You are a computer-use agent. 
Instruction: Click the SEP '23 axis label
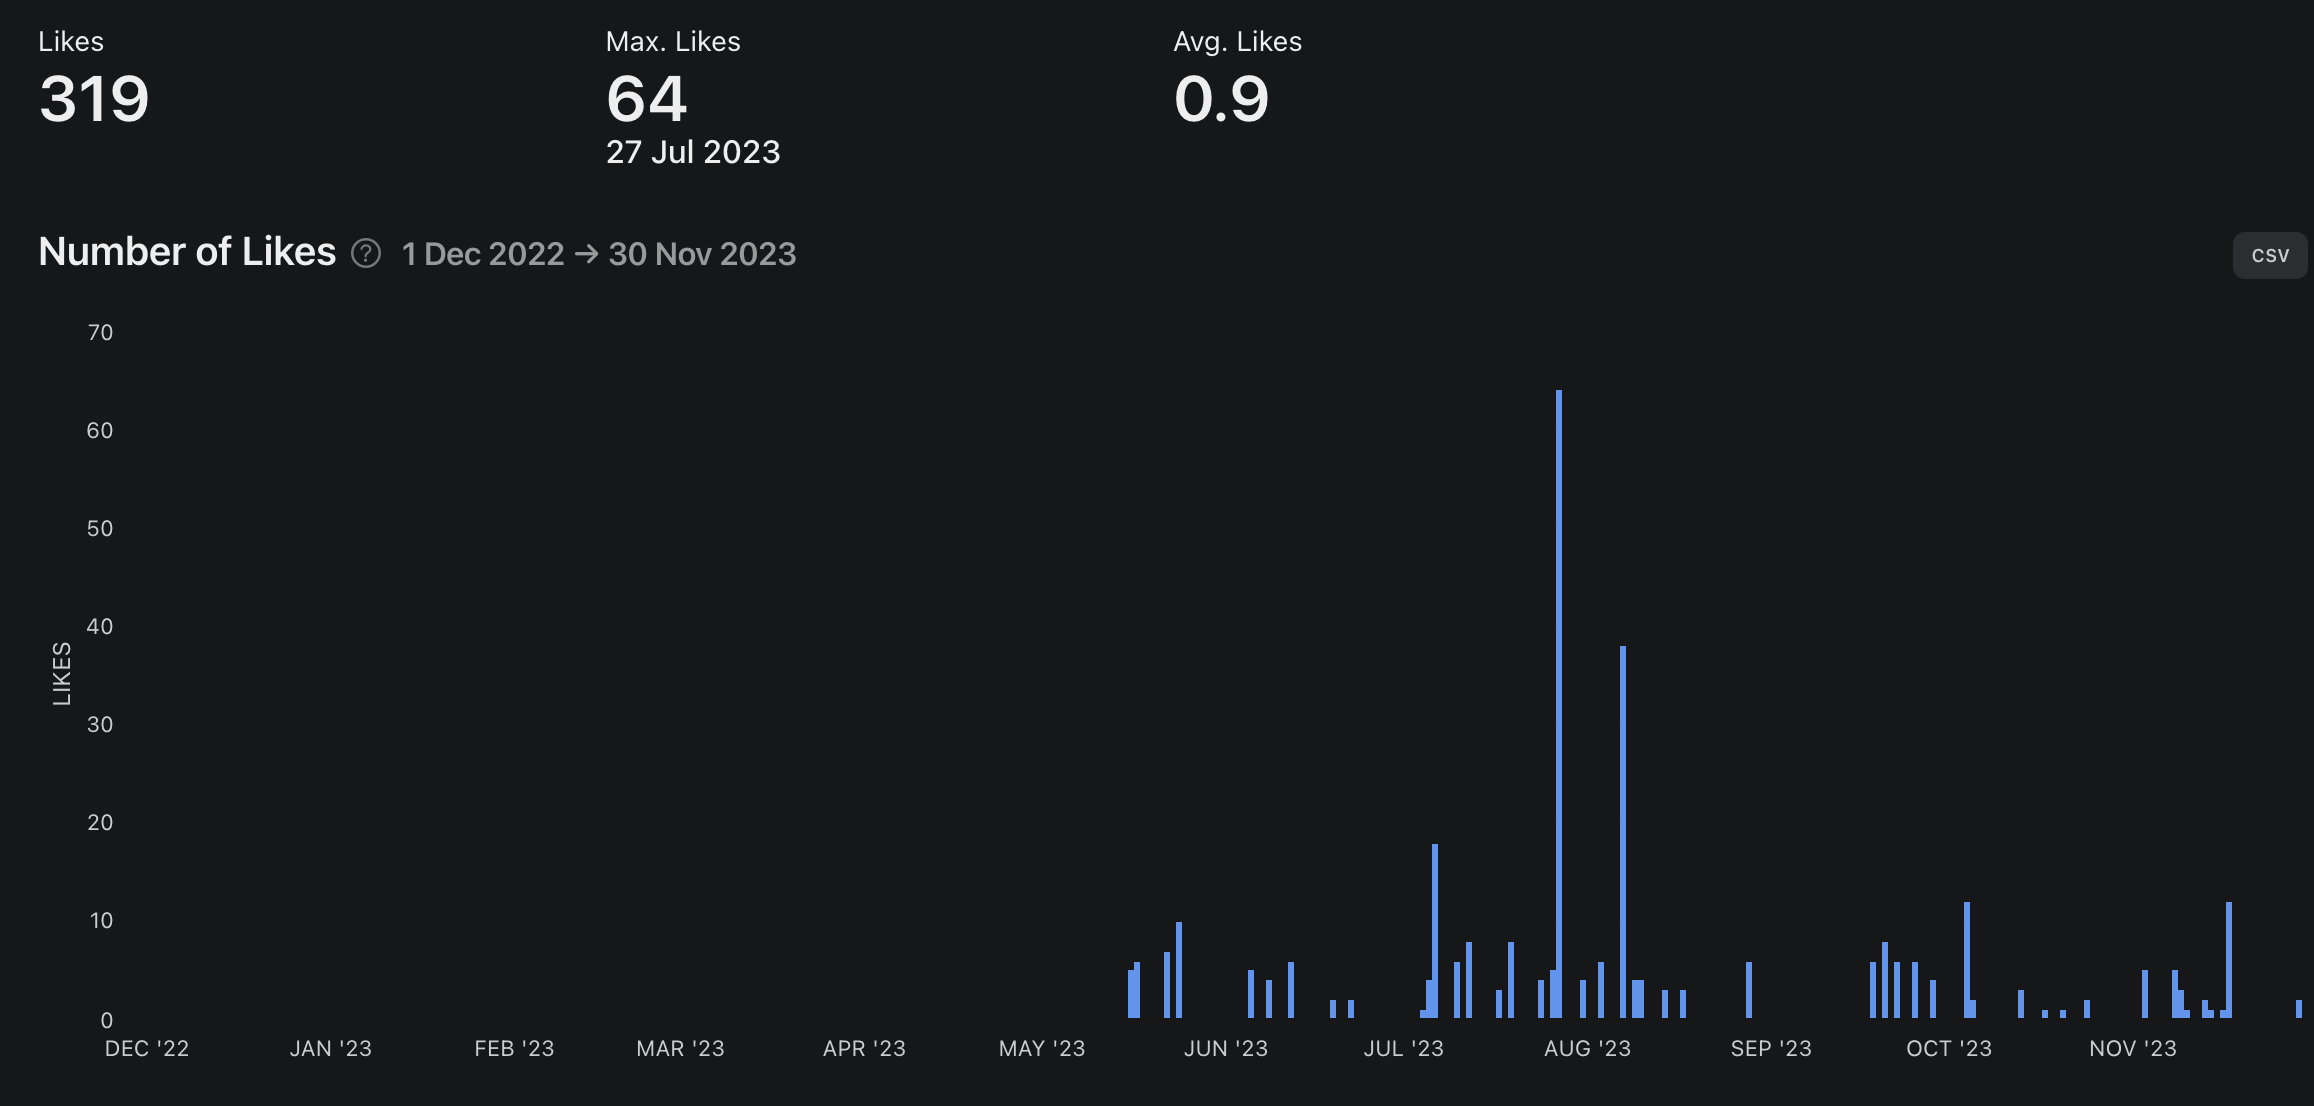coord(1771,1048)
